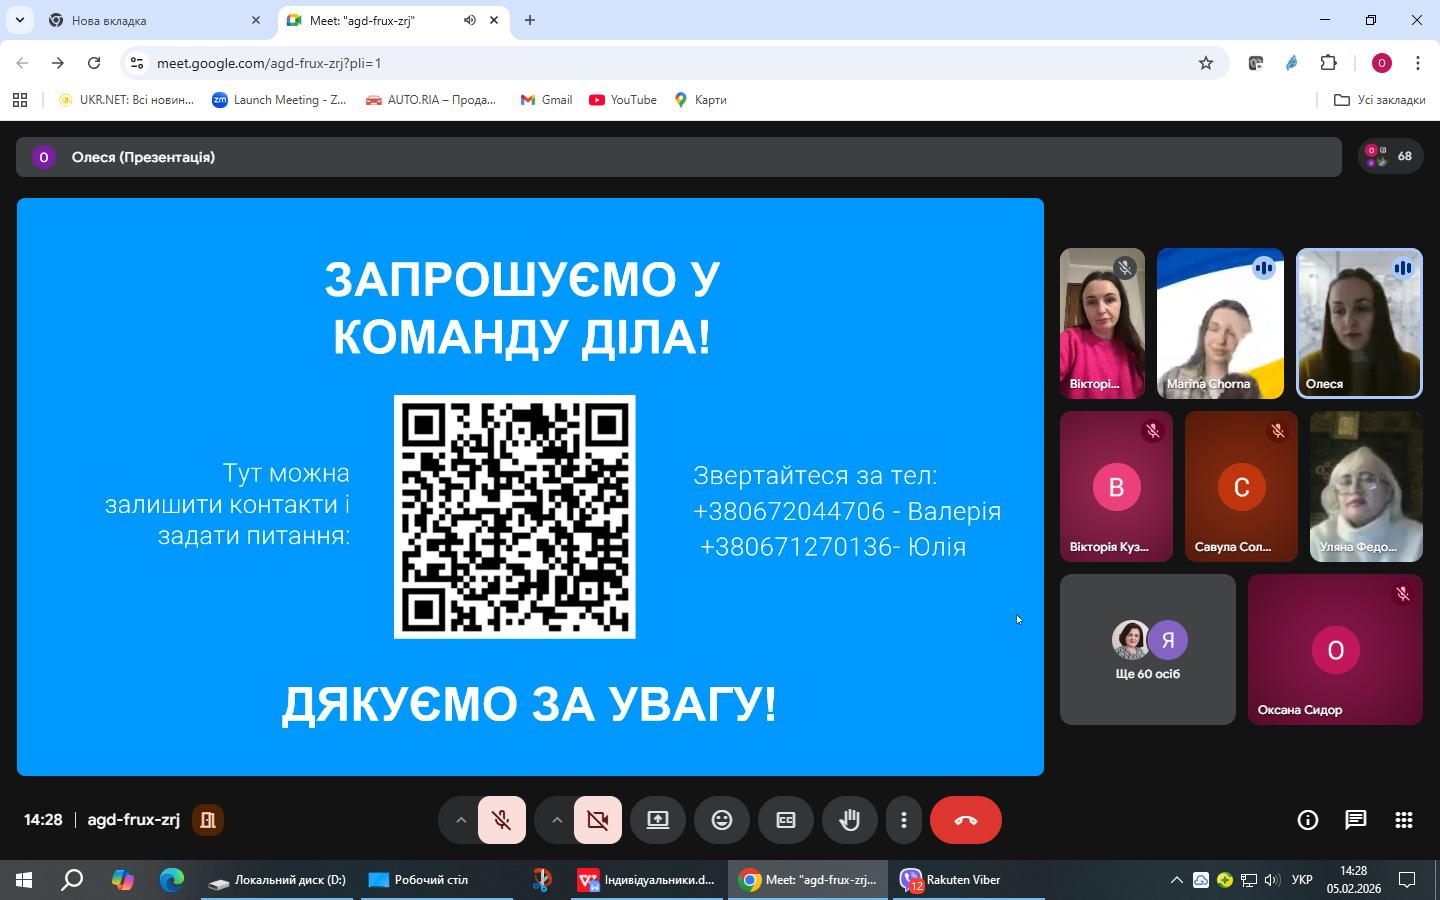Show the 68 participants list

coord(1390,156)
